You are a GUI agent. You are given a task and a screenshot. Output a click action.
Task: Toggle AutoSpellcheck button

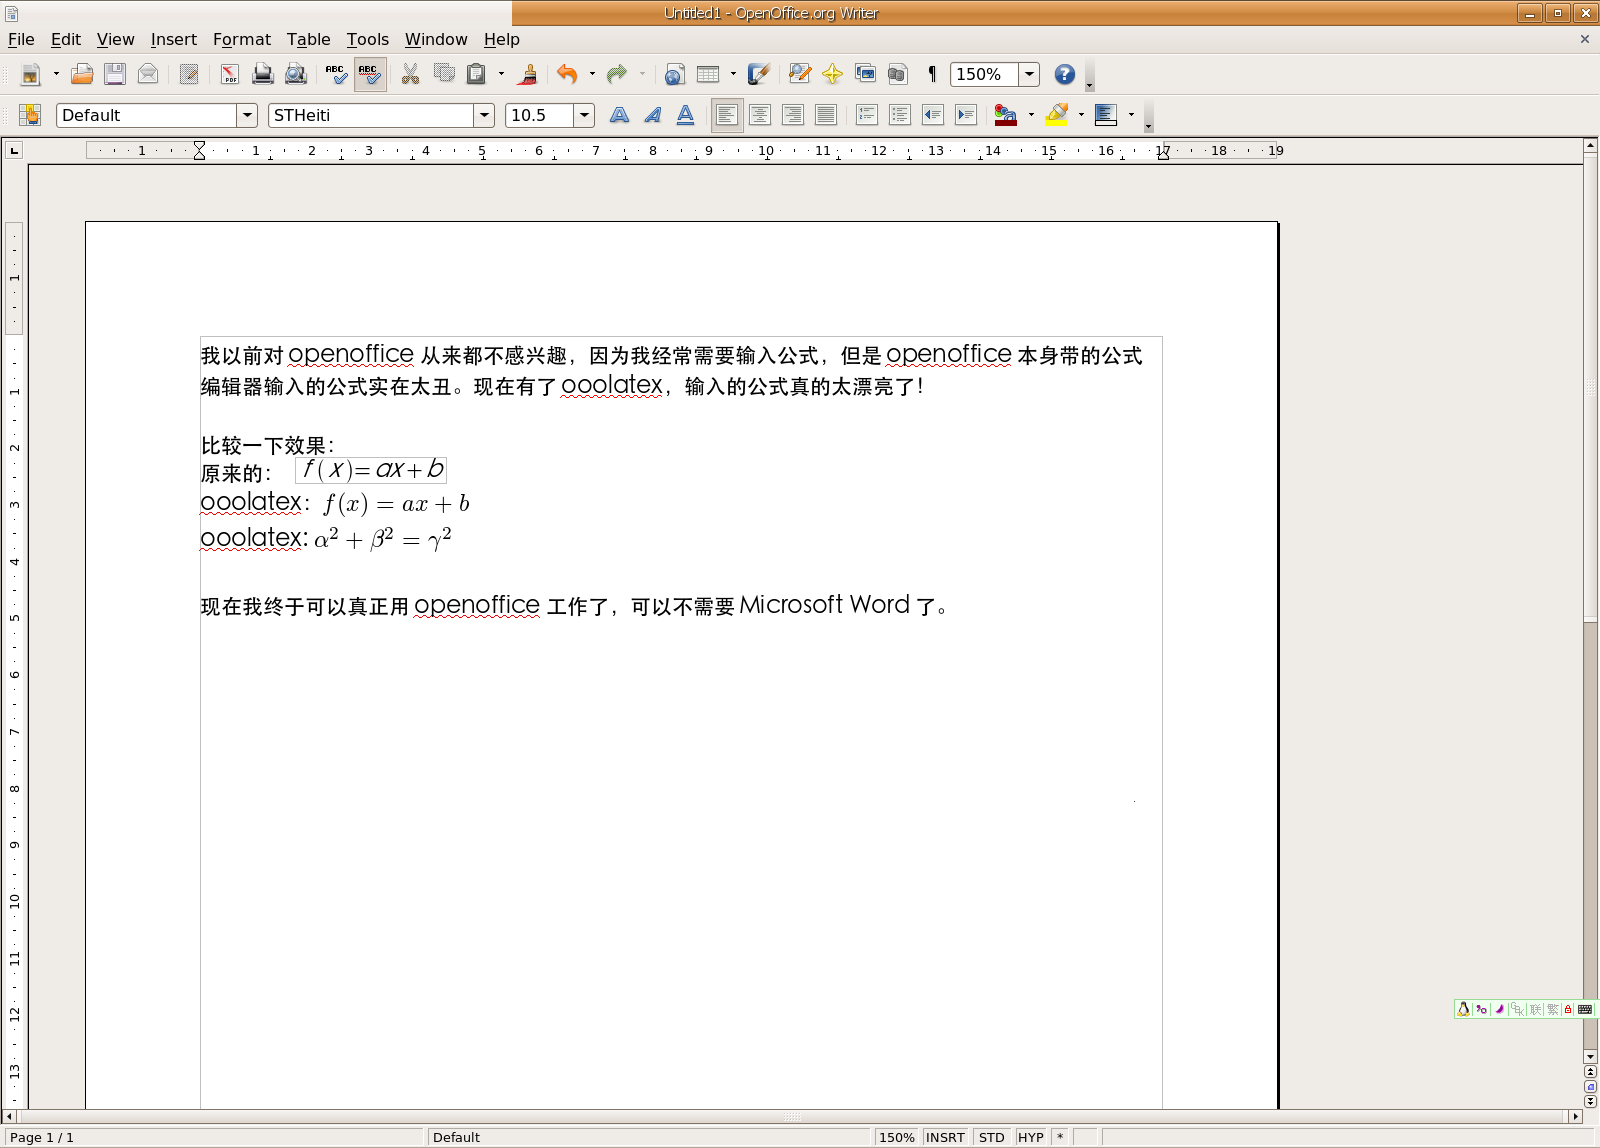[x=369, y=74]
